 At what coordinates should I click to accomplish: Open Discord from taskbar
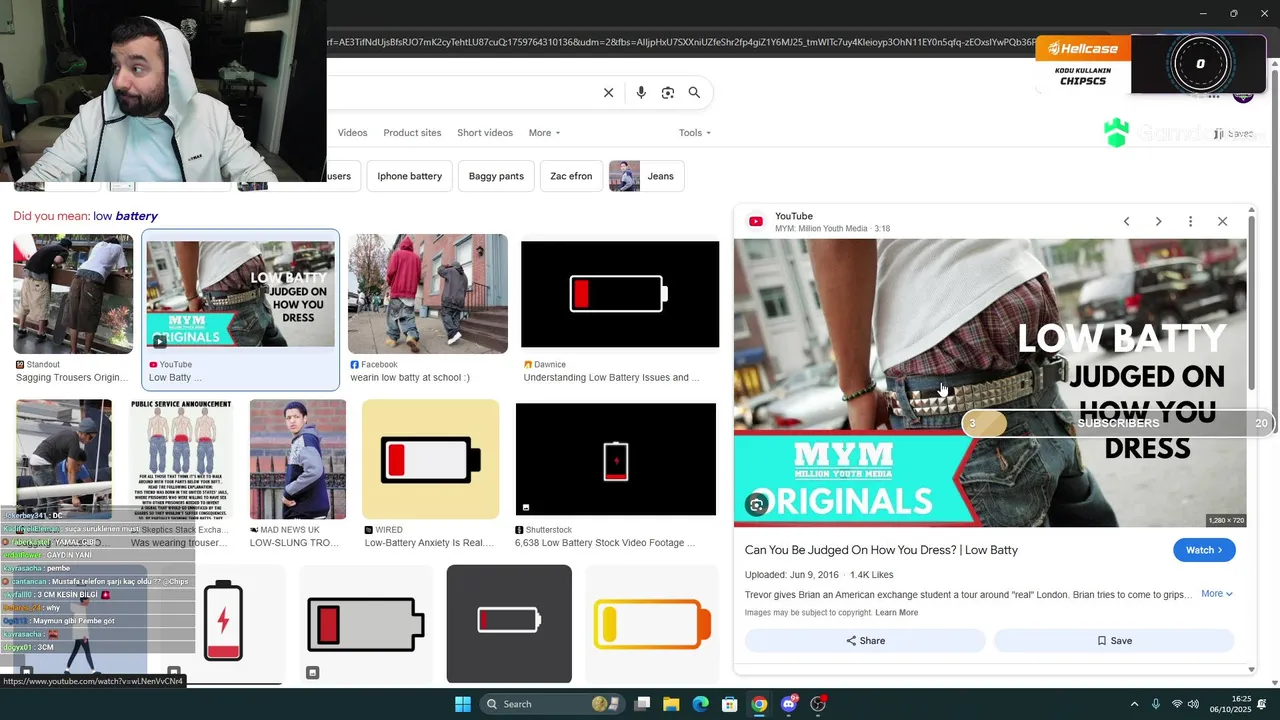pyautogui.click(x=789, y=704)
